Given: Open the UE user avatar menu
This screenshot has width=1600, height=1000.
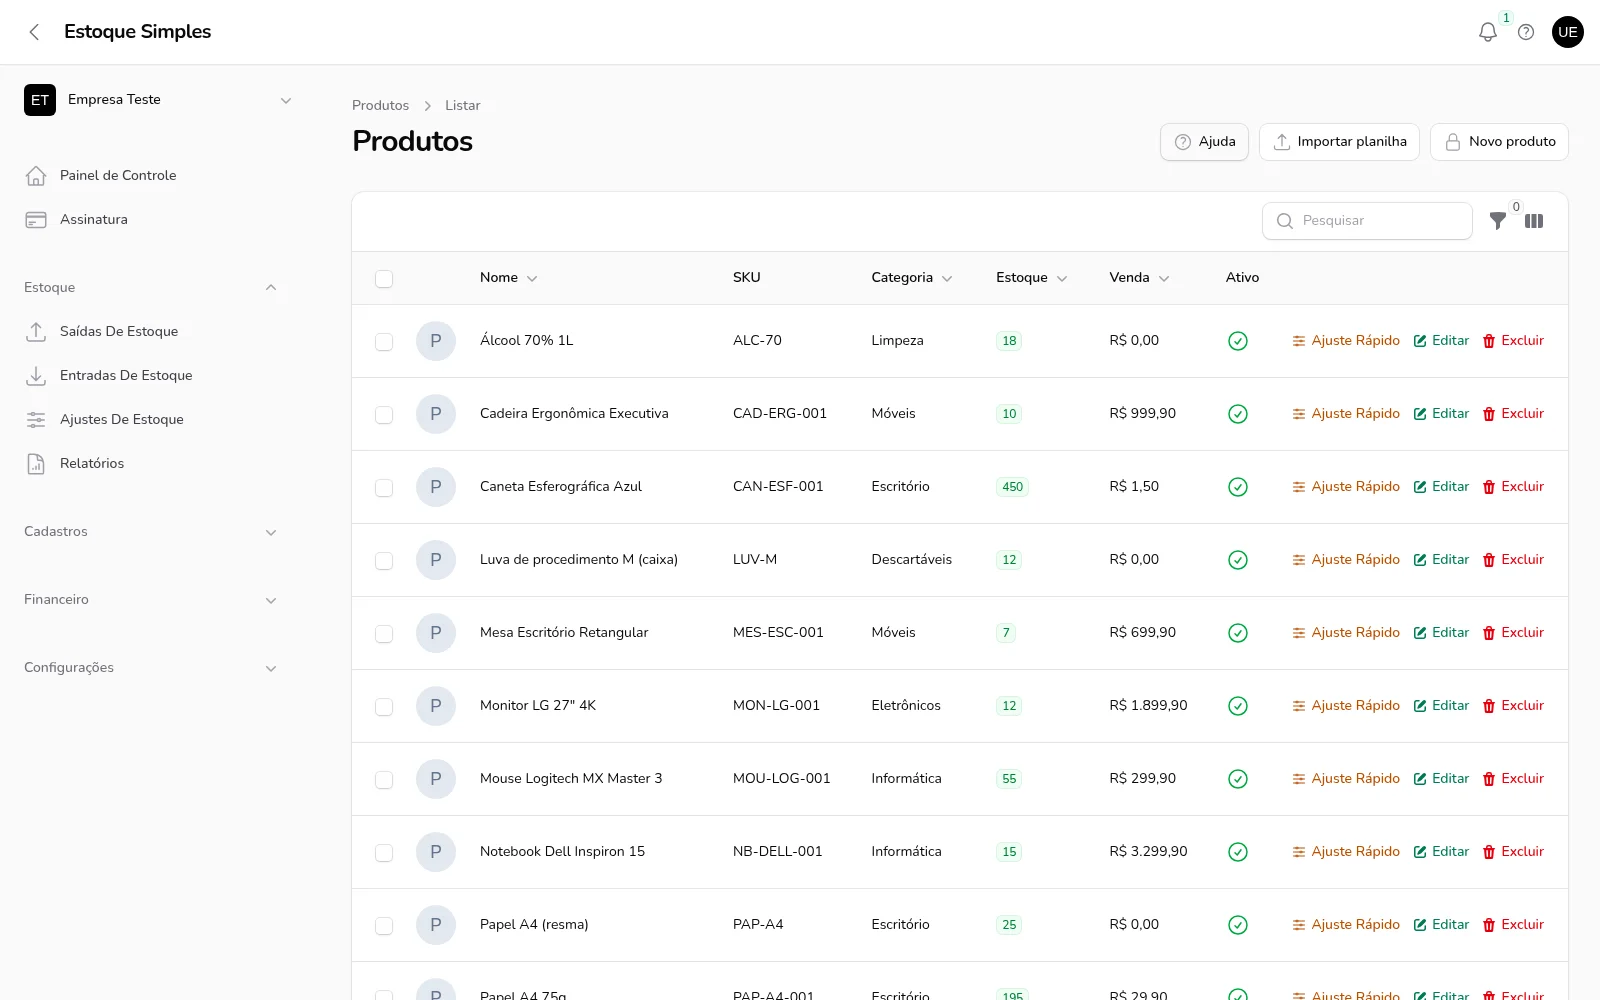Looking at the screenshot, I should [x=1568, y=32].
